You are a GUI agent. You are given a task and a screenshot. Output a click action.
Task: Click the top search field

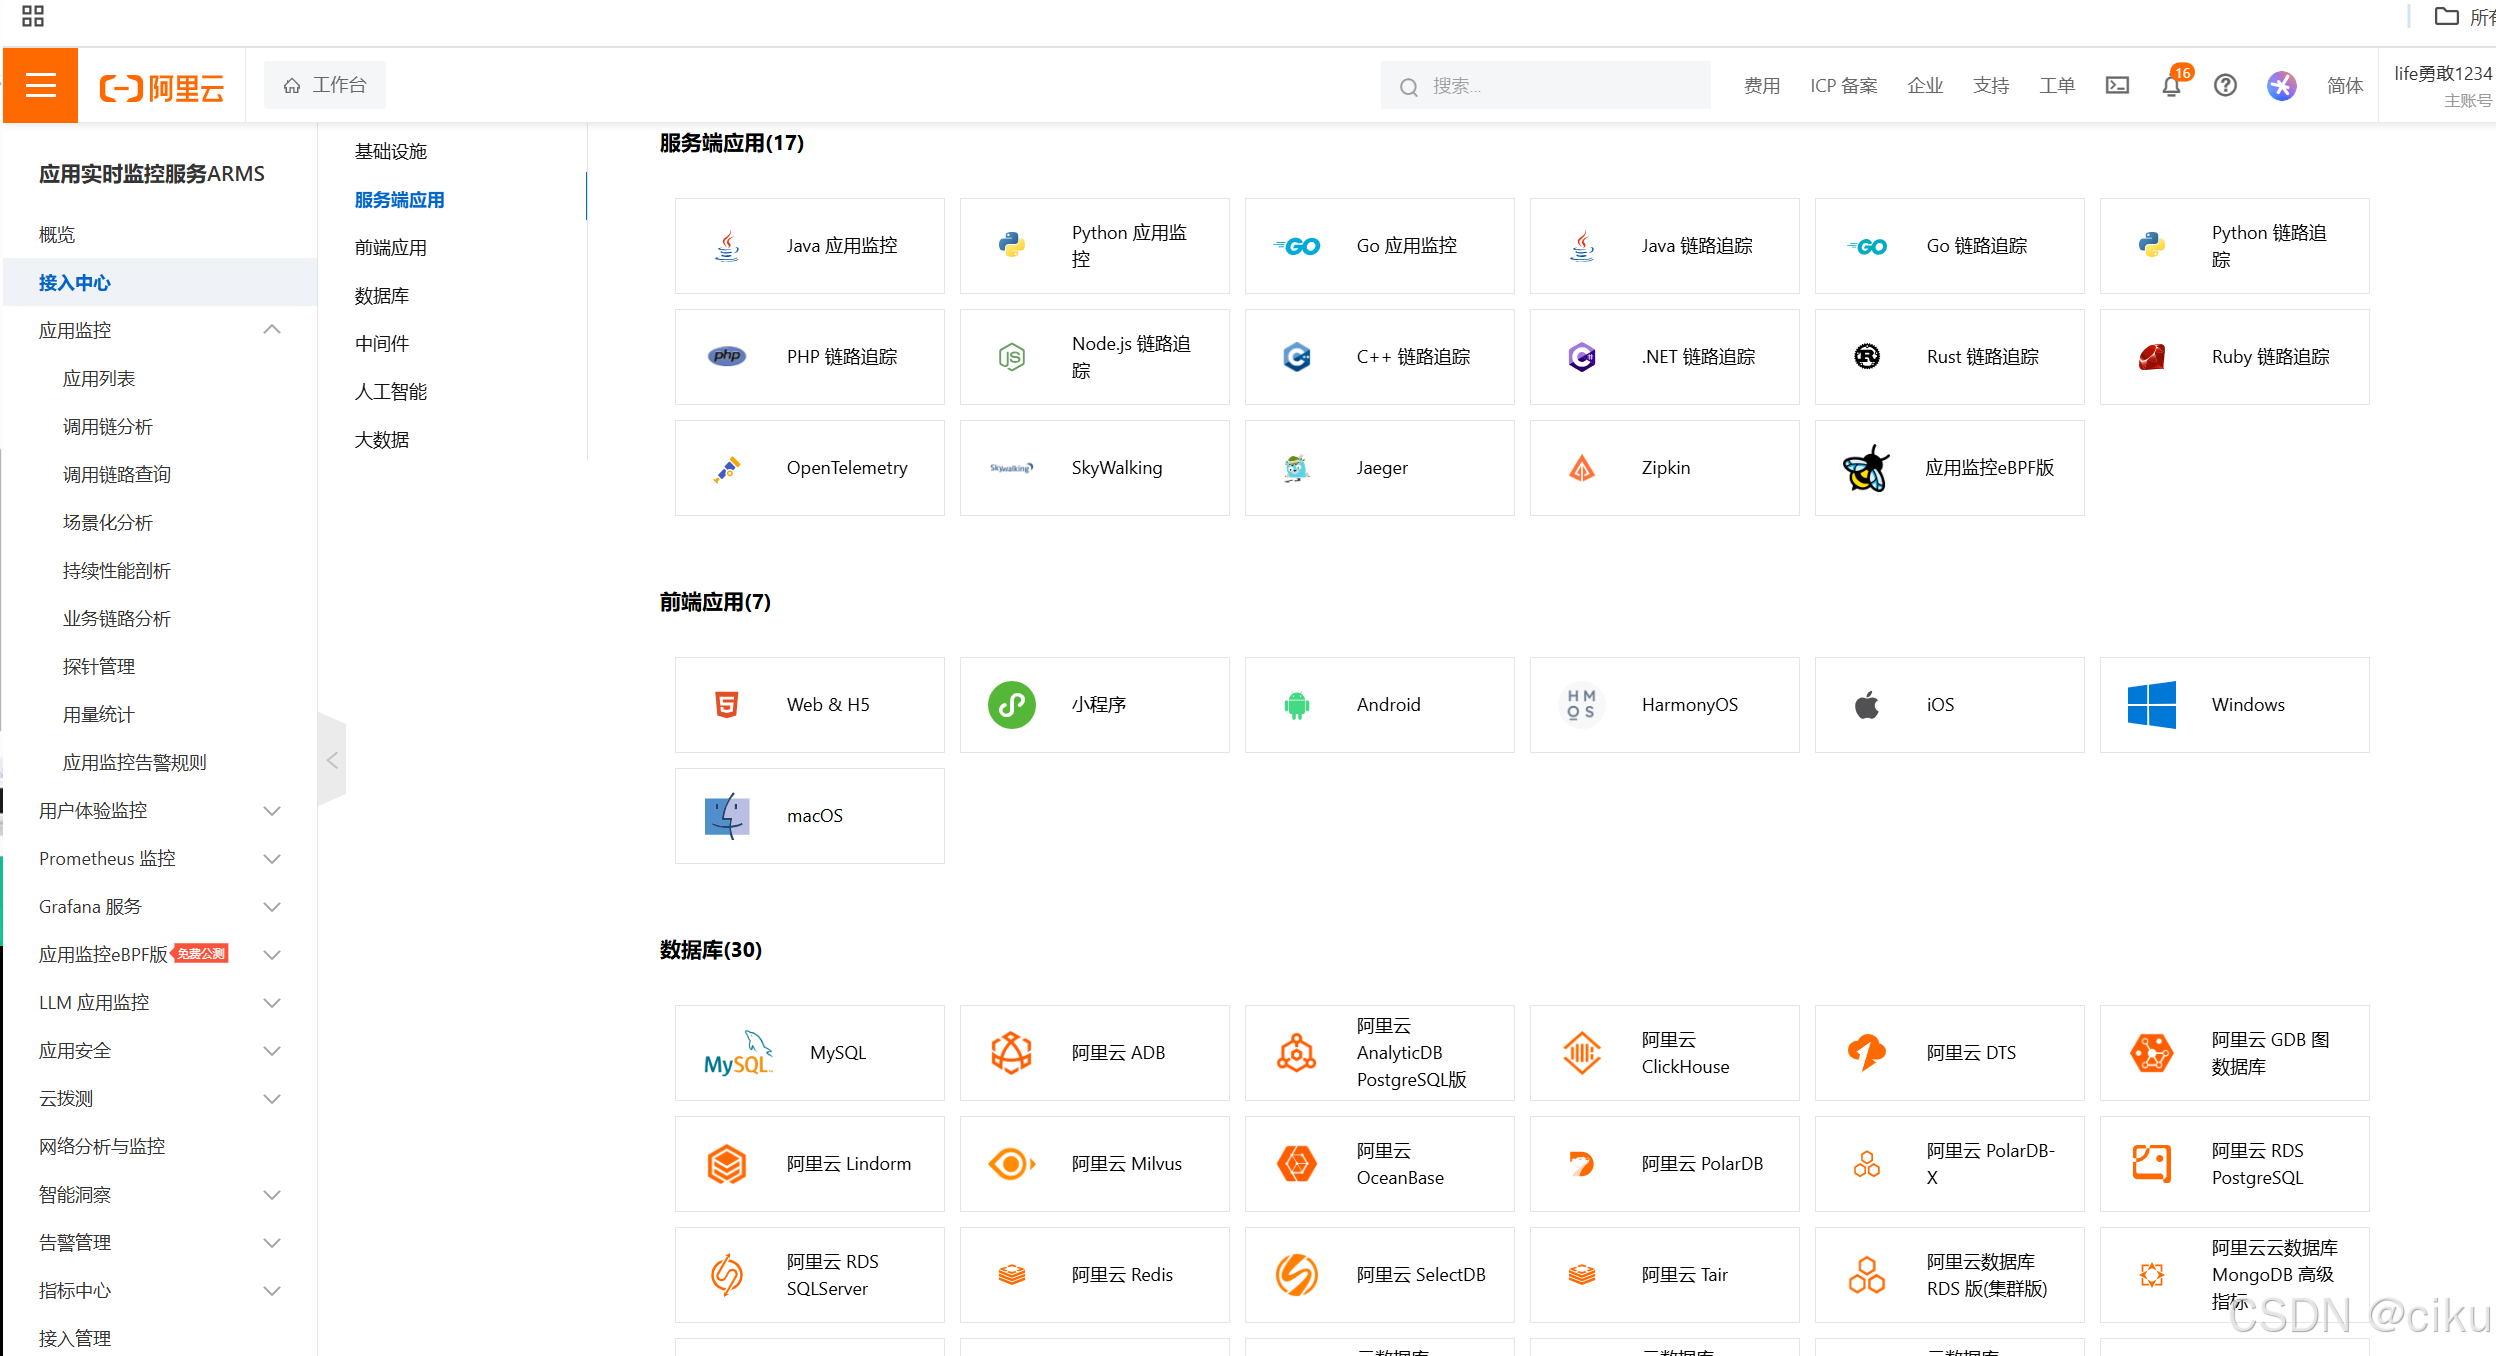pyautogui.click(x=1545, y=86)
